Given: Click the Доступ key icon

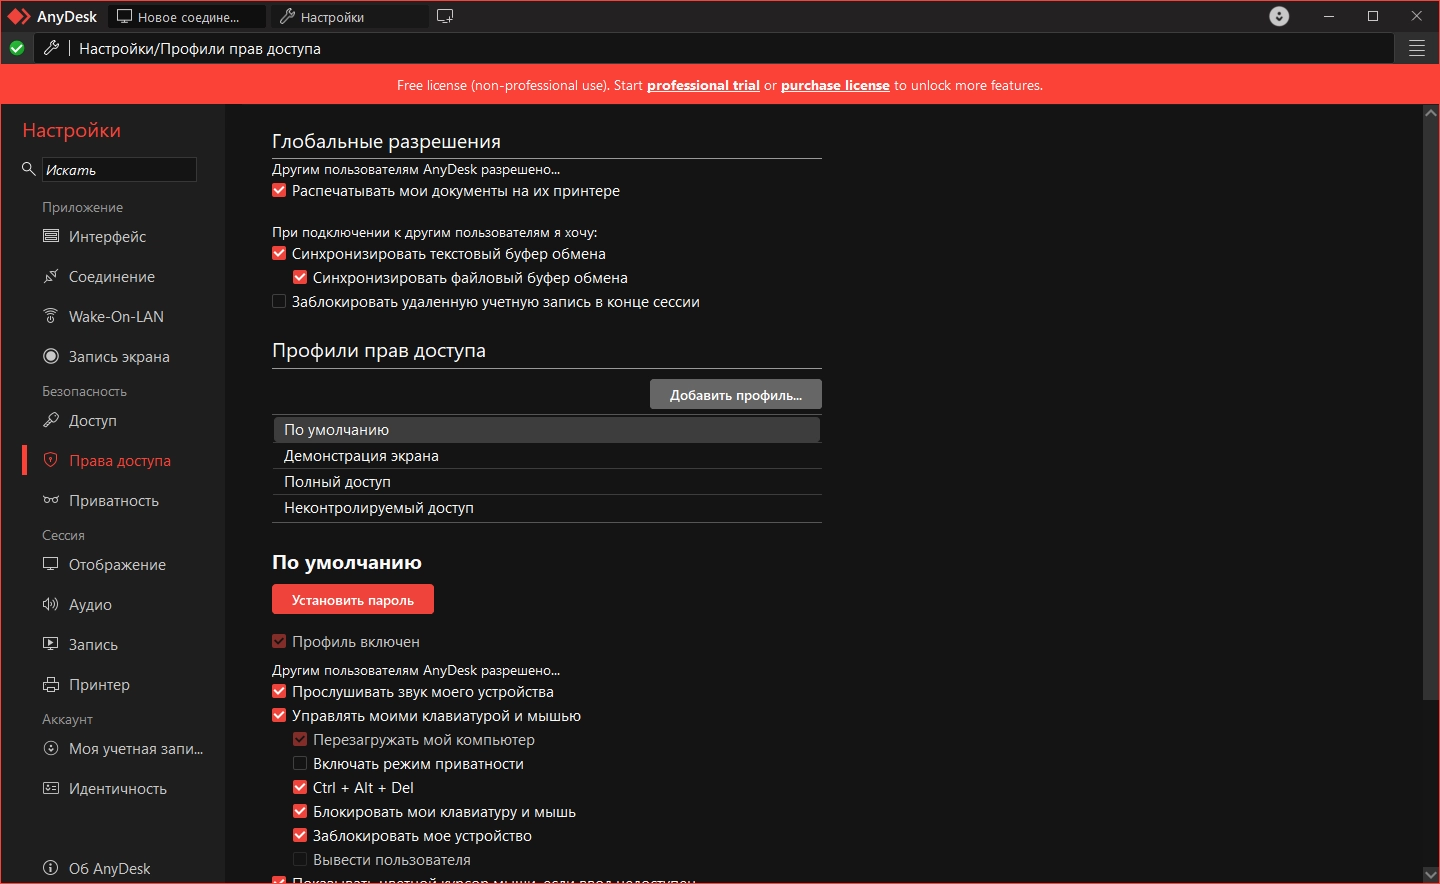Looking at the screenshot, I should [x=51, y=420].
